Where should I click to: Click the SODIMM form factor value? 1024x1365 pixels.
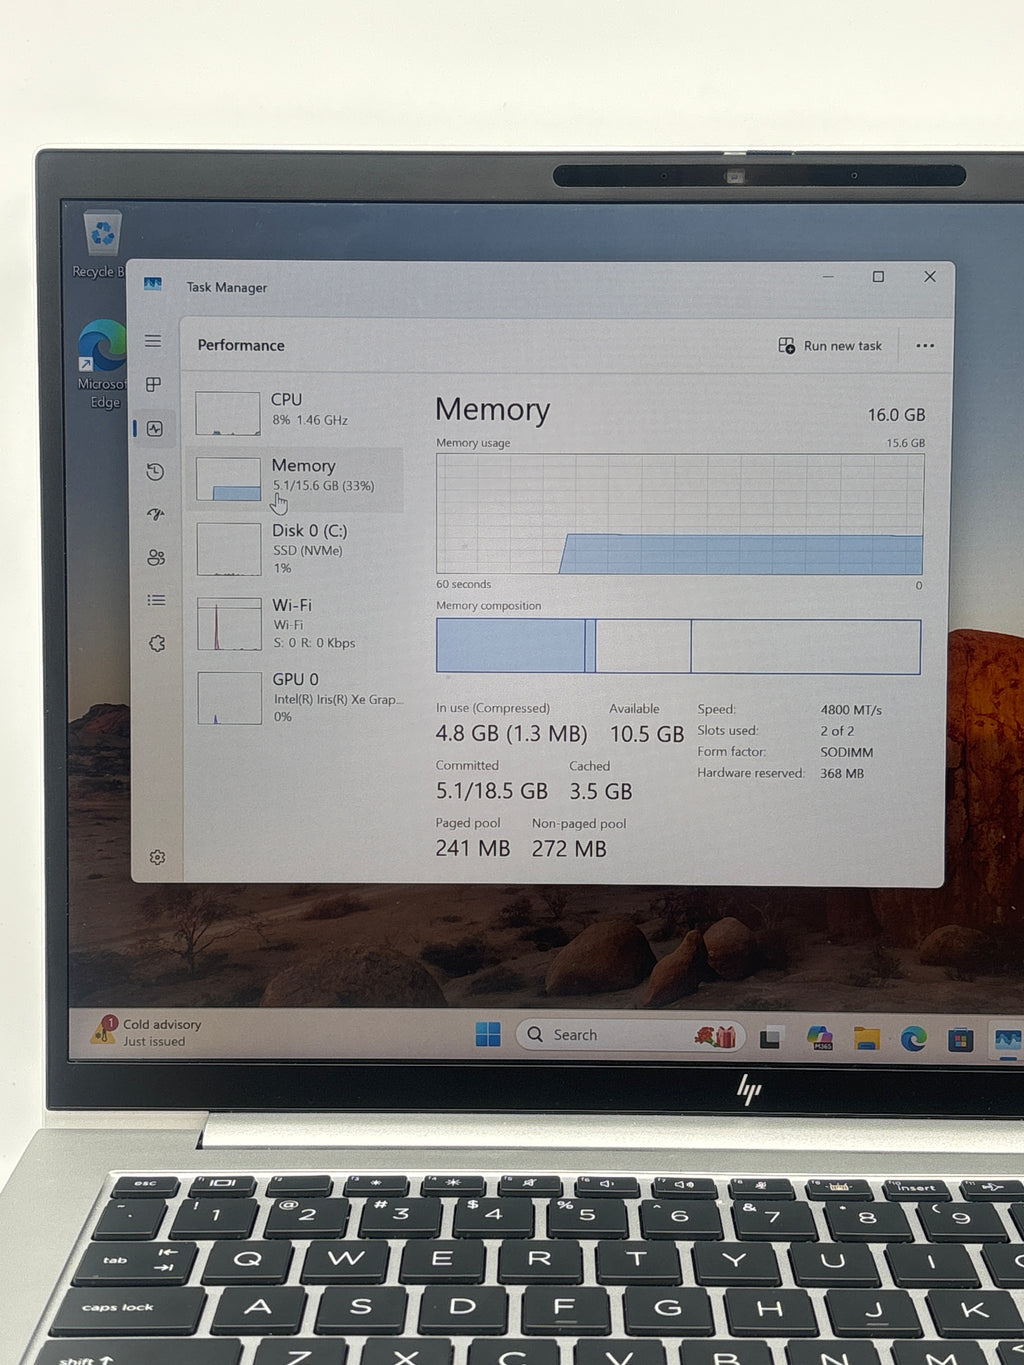pyautogui.click(x=847, y=752)
